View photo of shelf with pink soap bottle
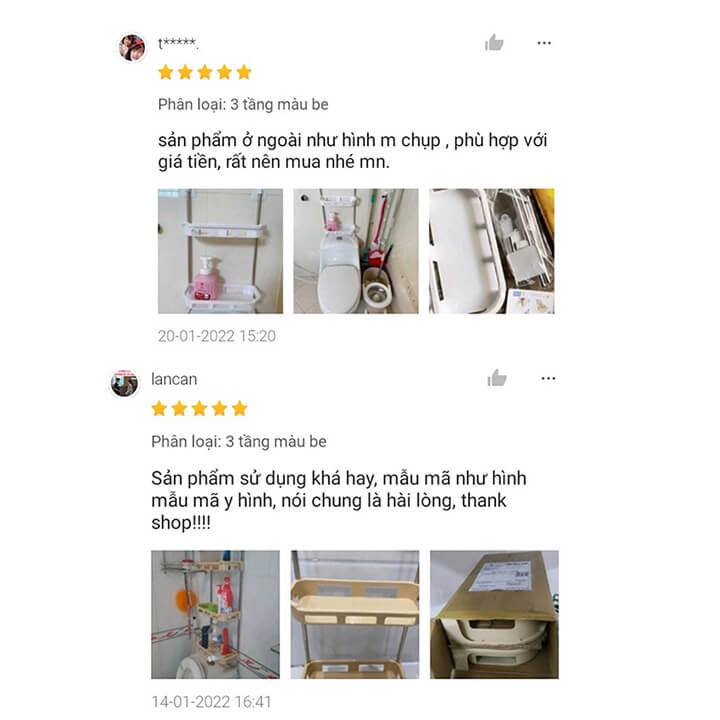Image resolution: width=720 pixels, height=720 pixels. [220, 251]
